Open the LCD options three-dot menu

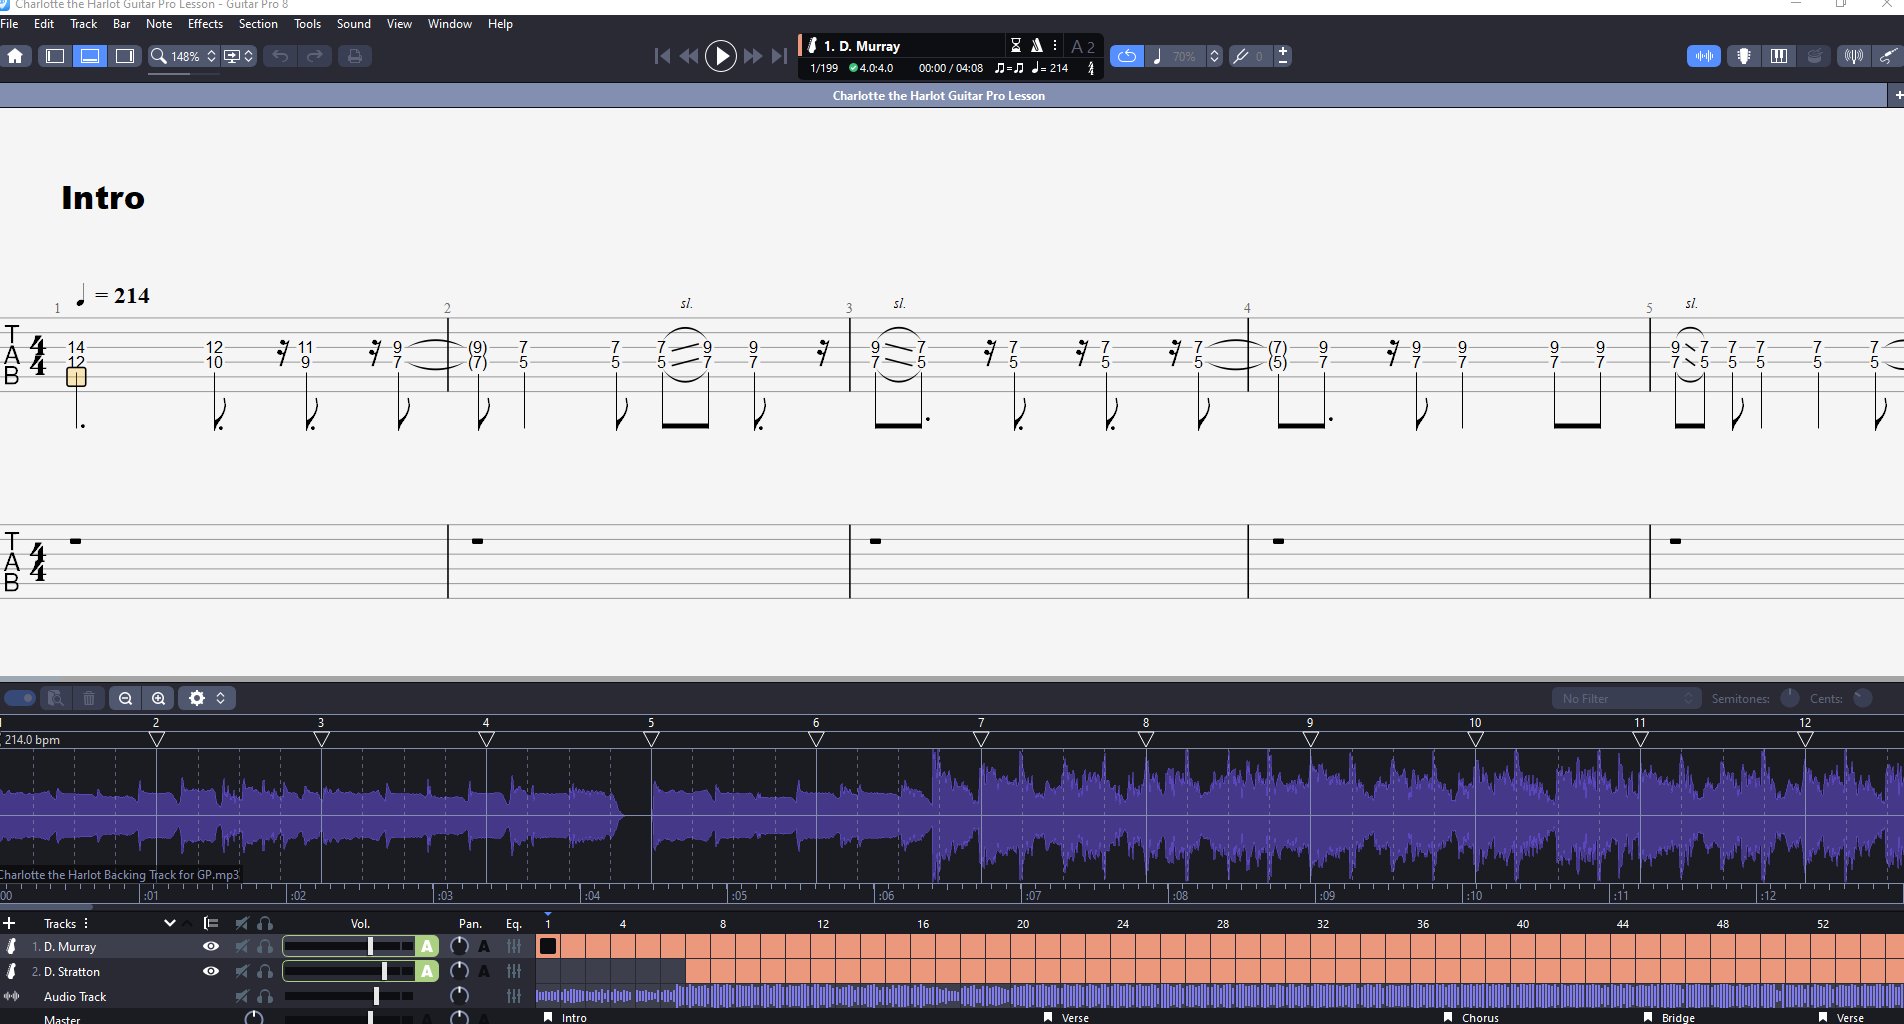[1055, 45]
